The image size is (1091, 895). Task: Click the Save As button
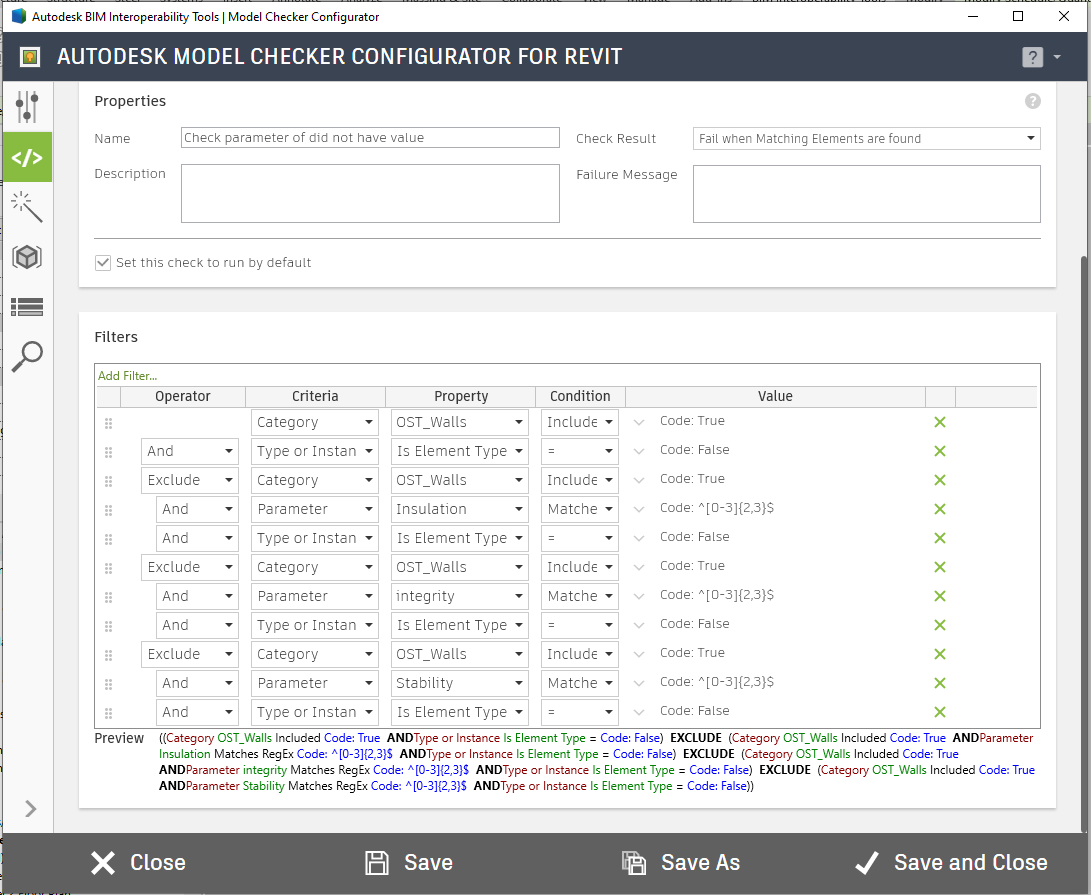(x=680, y=862)
